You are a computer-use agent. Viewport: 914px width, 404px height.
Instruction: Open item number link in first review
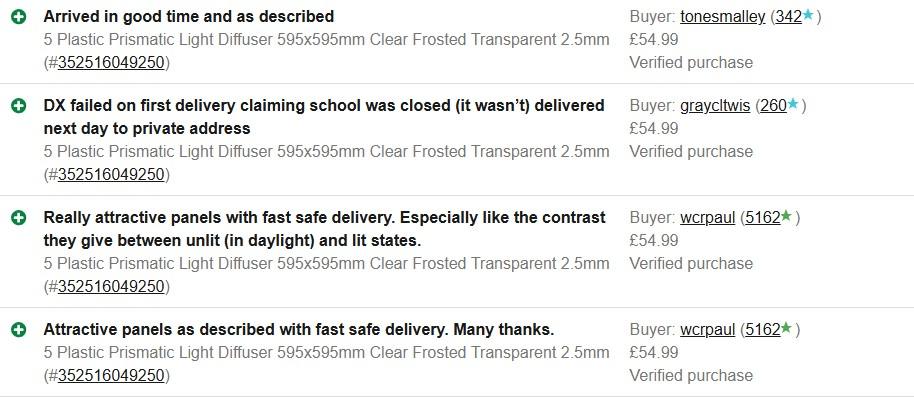111,62
